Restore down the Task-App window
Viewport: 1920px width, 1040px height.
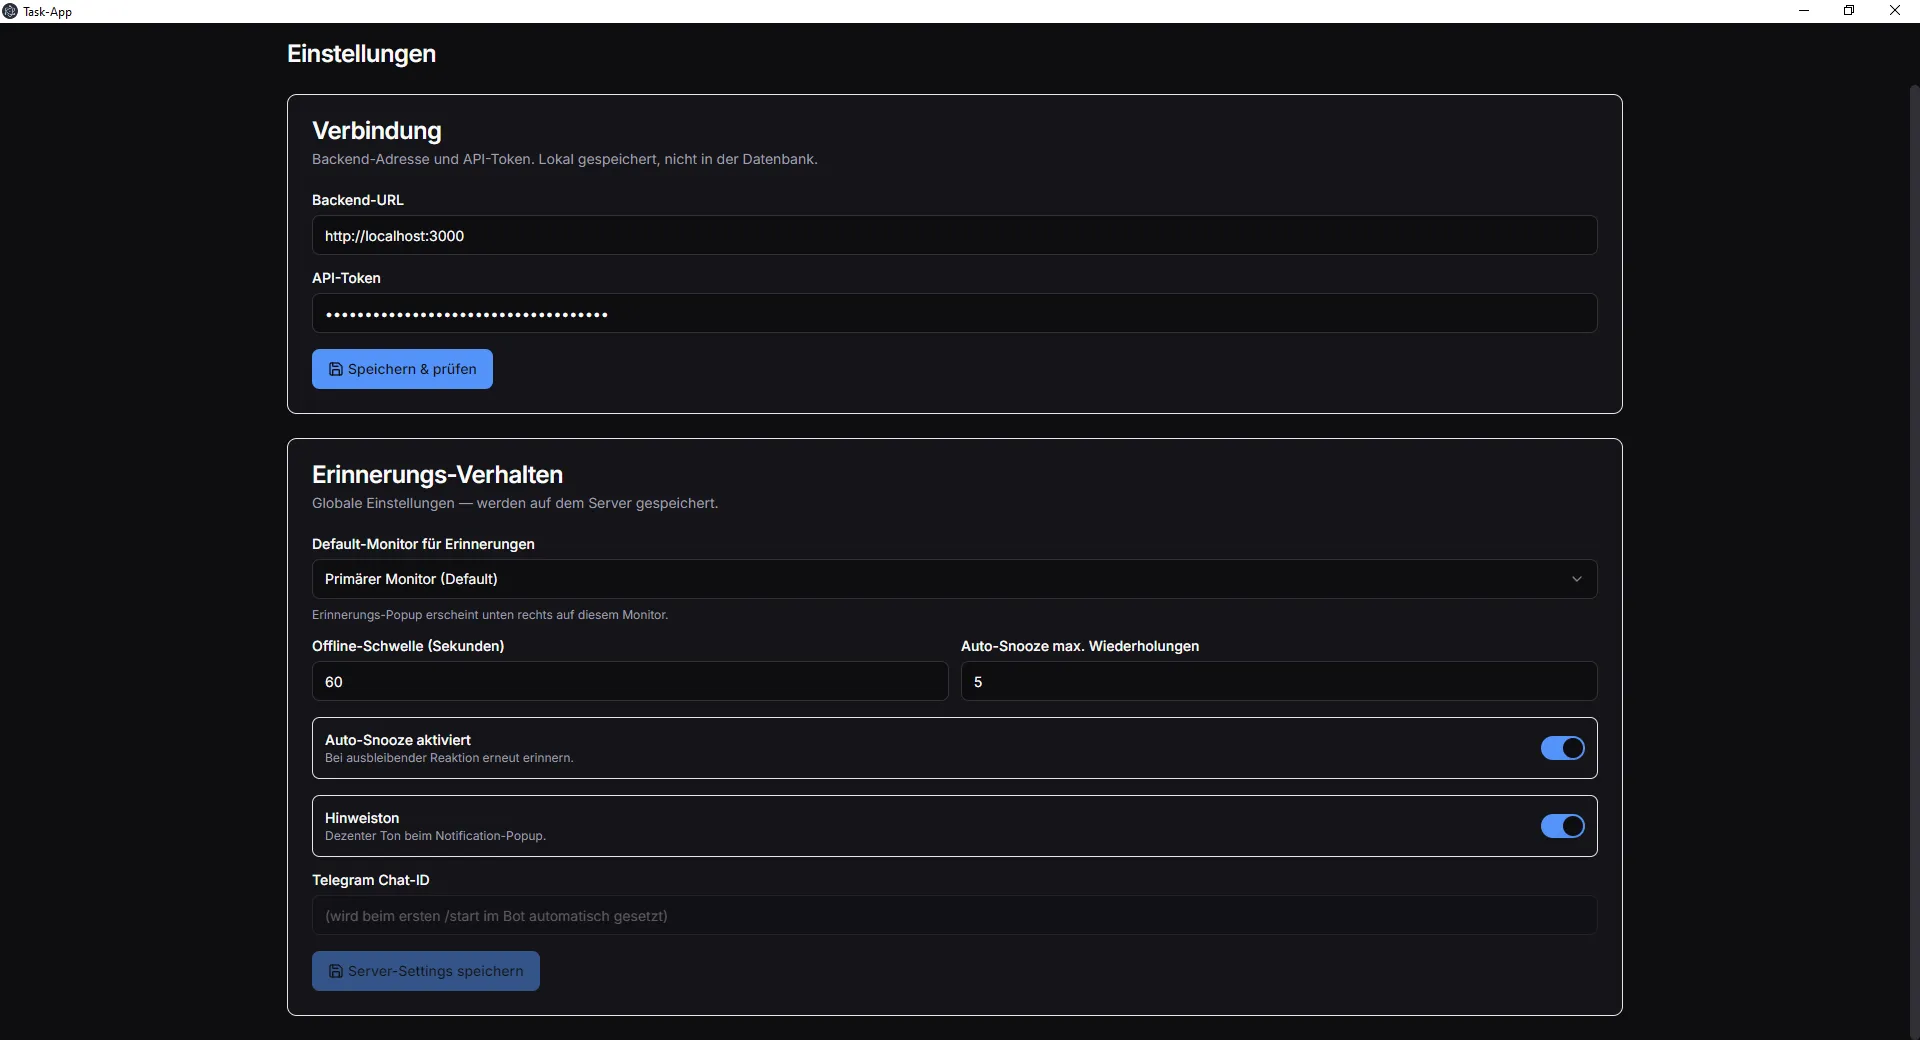(x=1849, y=11)
